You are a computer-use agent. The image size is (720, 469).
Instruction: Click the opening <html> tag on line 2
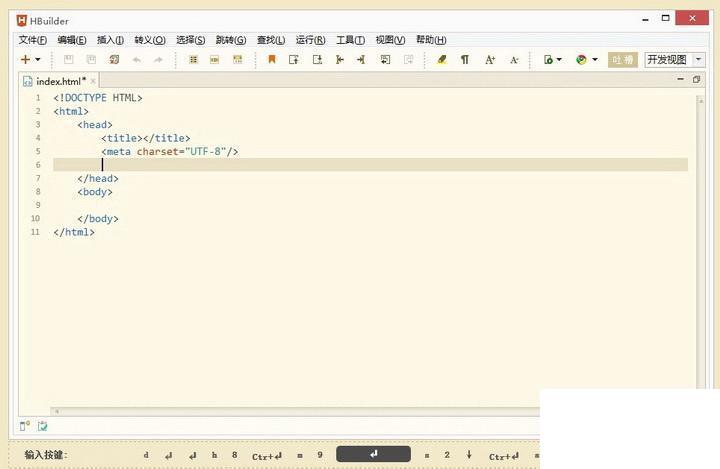(x=71, y=111)
